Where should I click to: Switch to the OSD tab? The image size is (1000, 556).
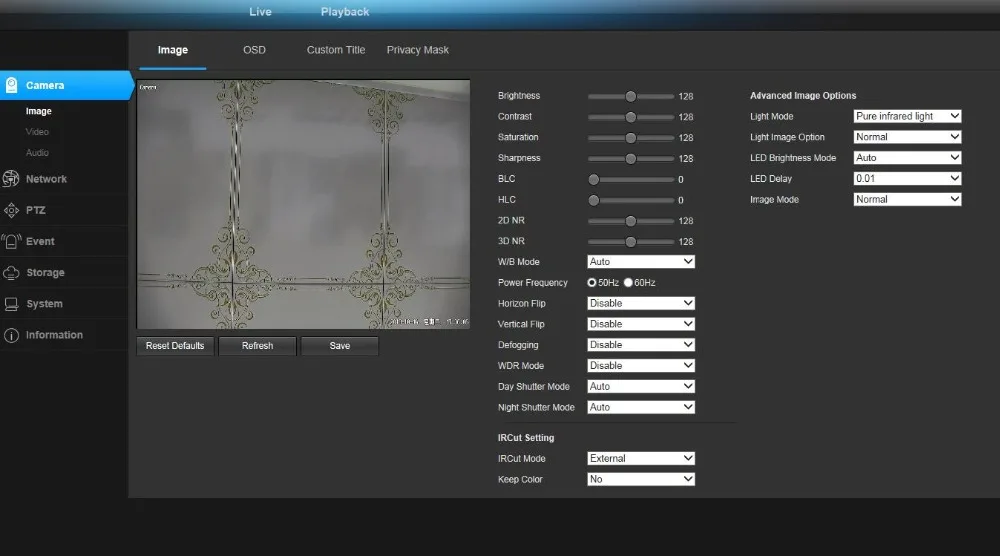coord(254,50)
